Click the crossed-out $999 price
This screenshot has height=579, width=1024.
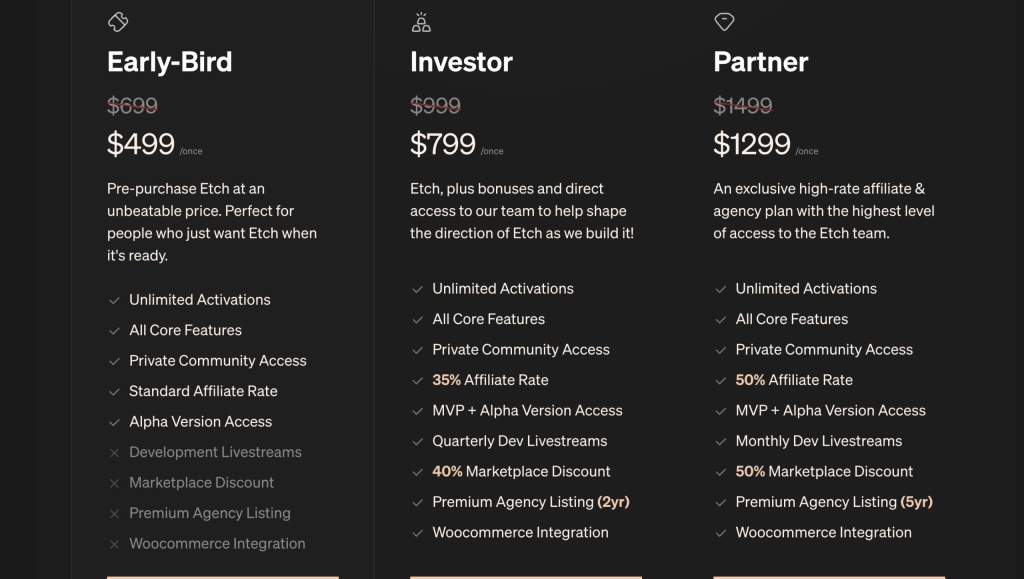[x=436, y=105]
